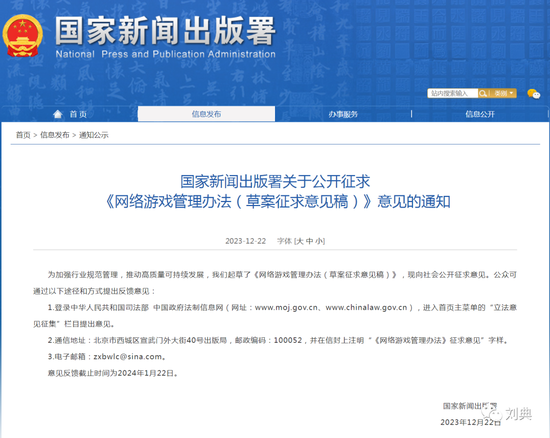Set font size to 大
The height and width of the screenshot is (438, 550).
tap(300, 241)
